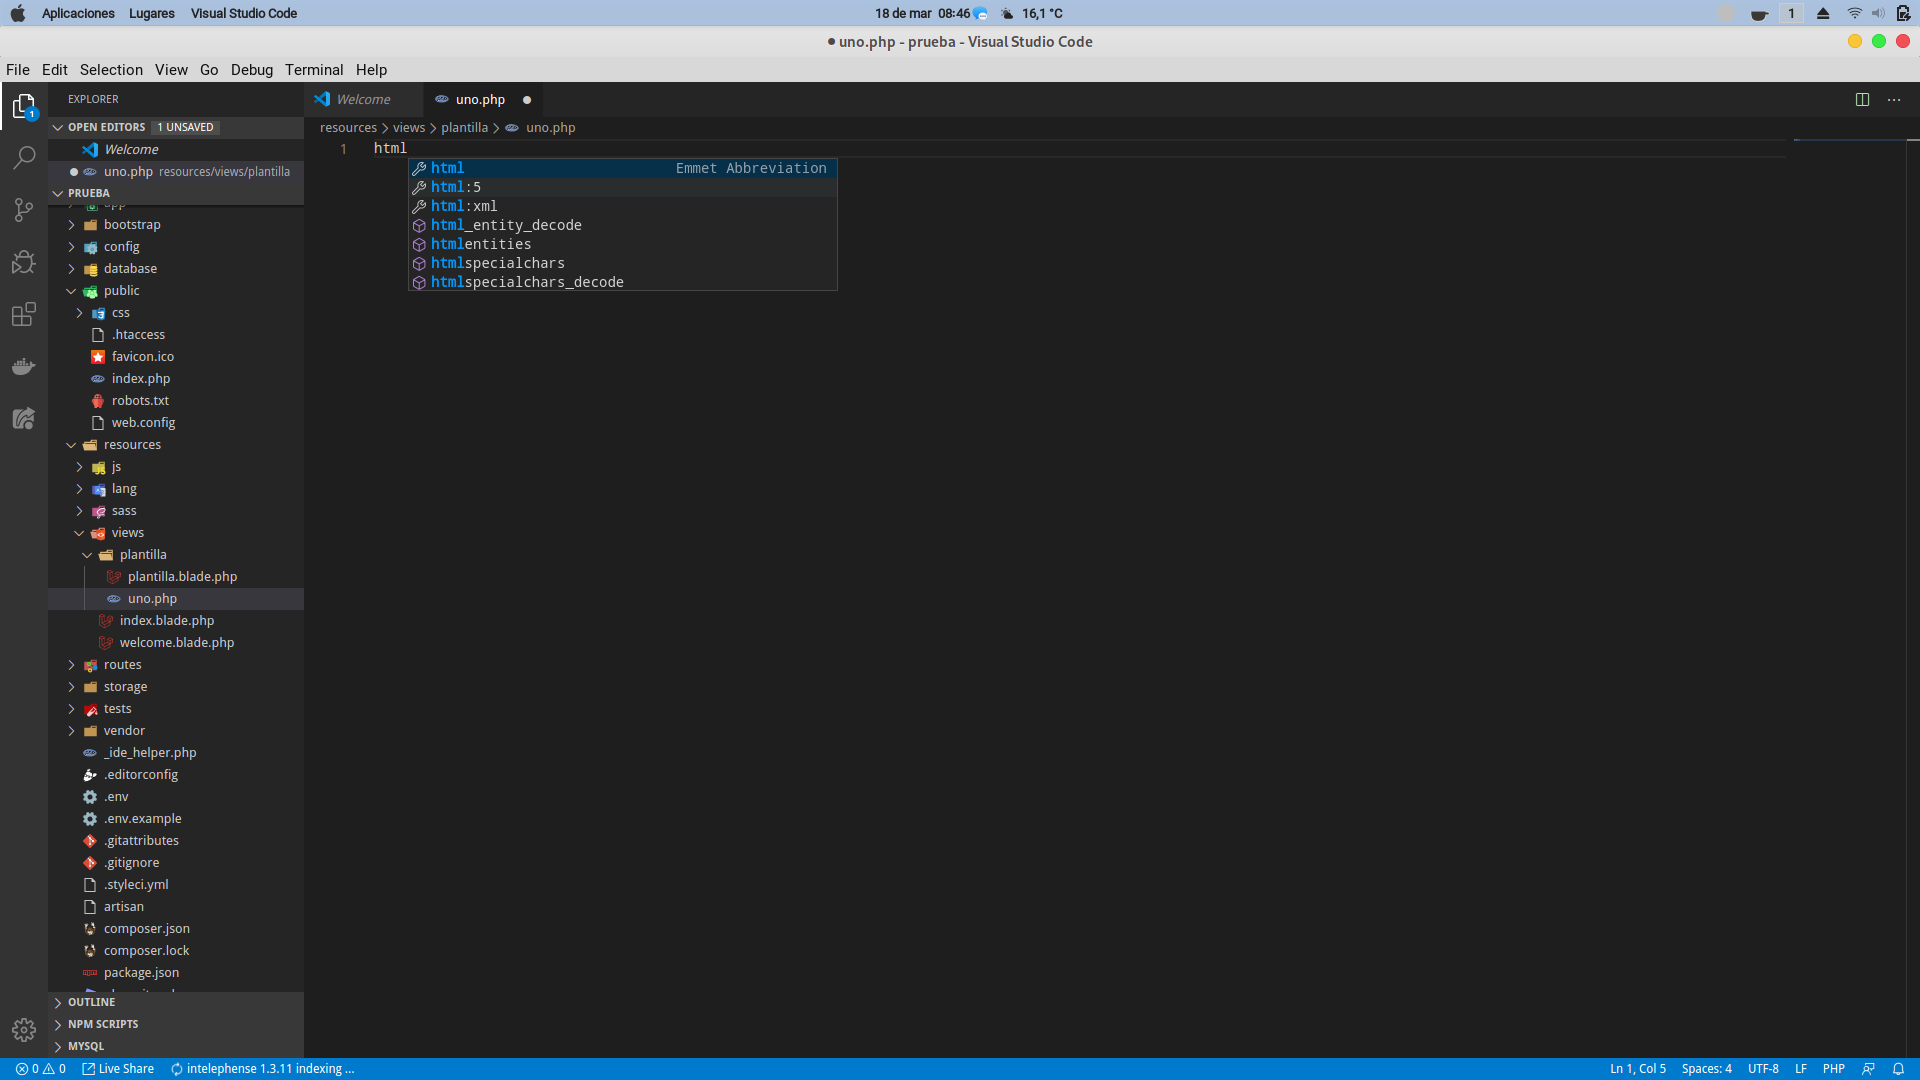Image resolution: width=1920 pixels, height=1080 pixels.
Task: Open the Debug view icon
Action: click(24, 262)
